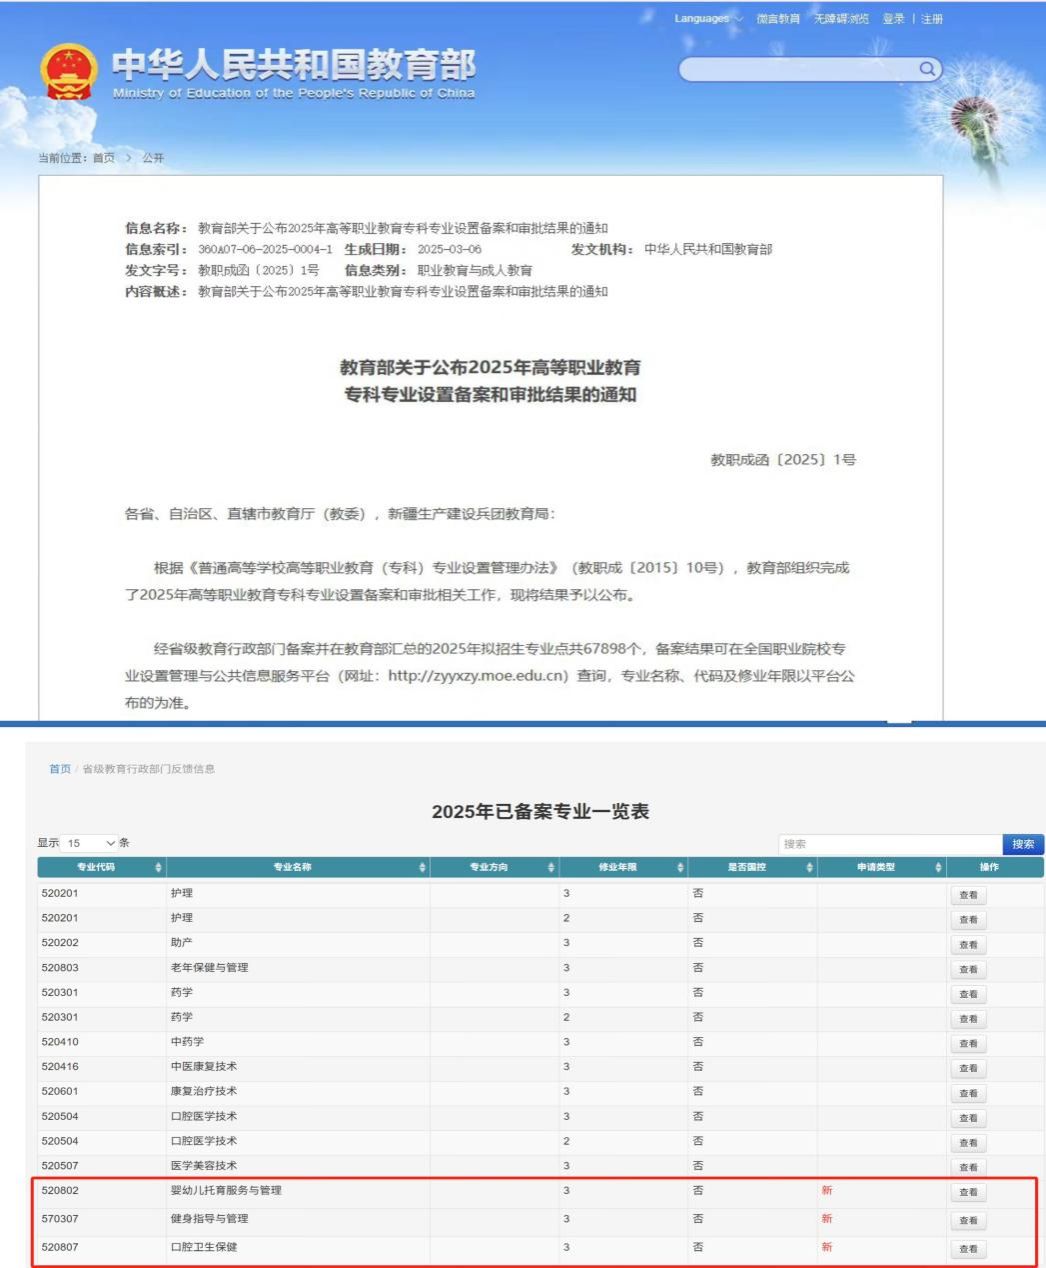The image size is (1046, 1268).
Task: Click the red 新 tag in the 520802 row
Action: click(827, 1191)
